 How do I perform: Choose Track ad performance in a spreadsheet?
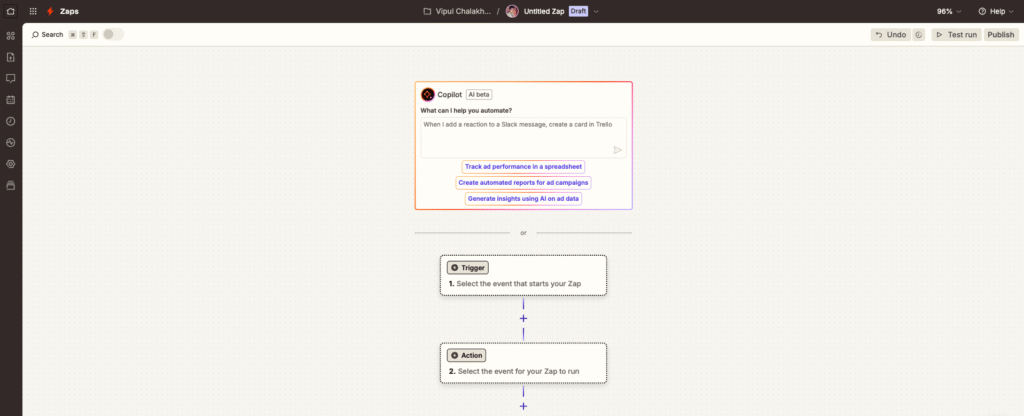click(523, 167)
